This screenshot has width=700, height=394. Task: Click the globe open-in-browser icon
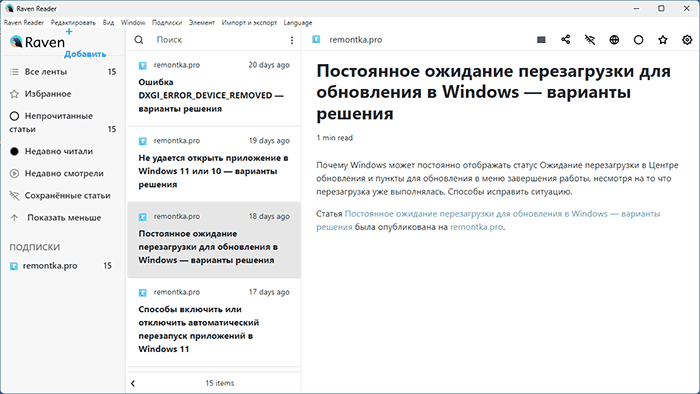tap(614, 40)
